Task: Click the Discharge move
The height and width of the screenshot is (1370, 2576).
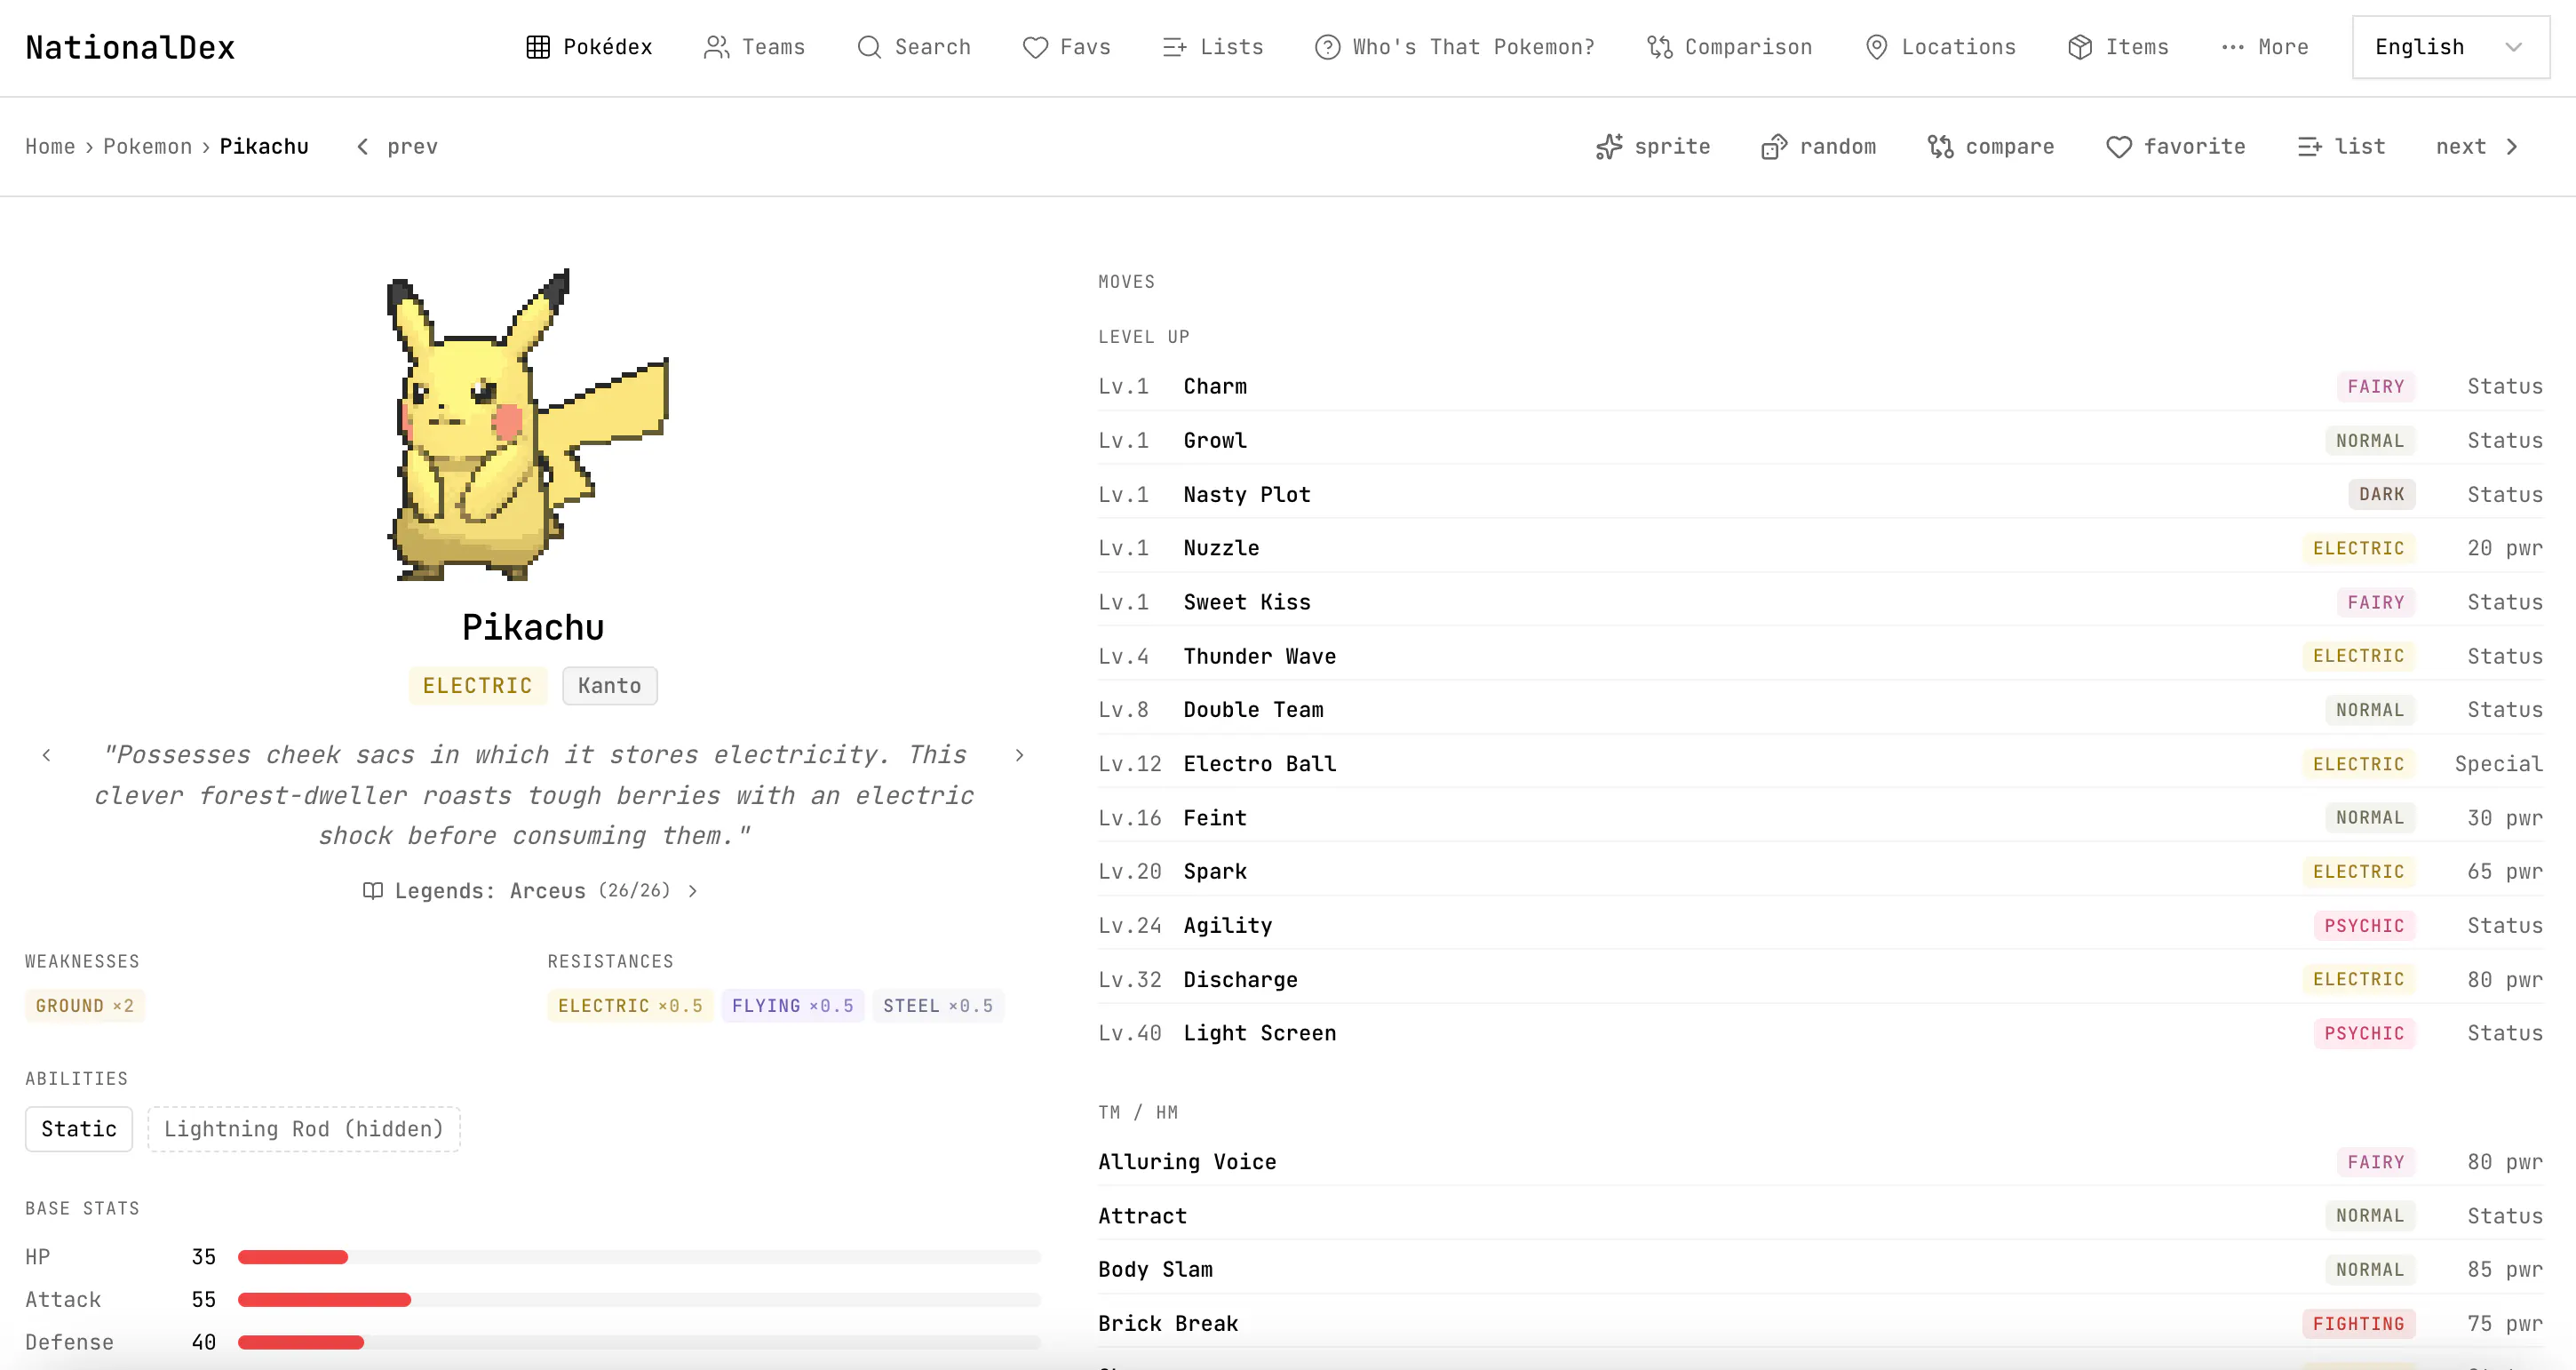Action: [x=1240, y=980]
